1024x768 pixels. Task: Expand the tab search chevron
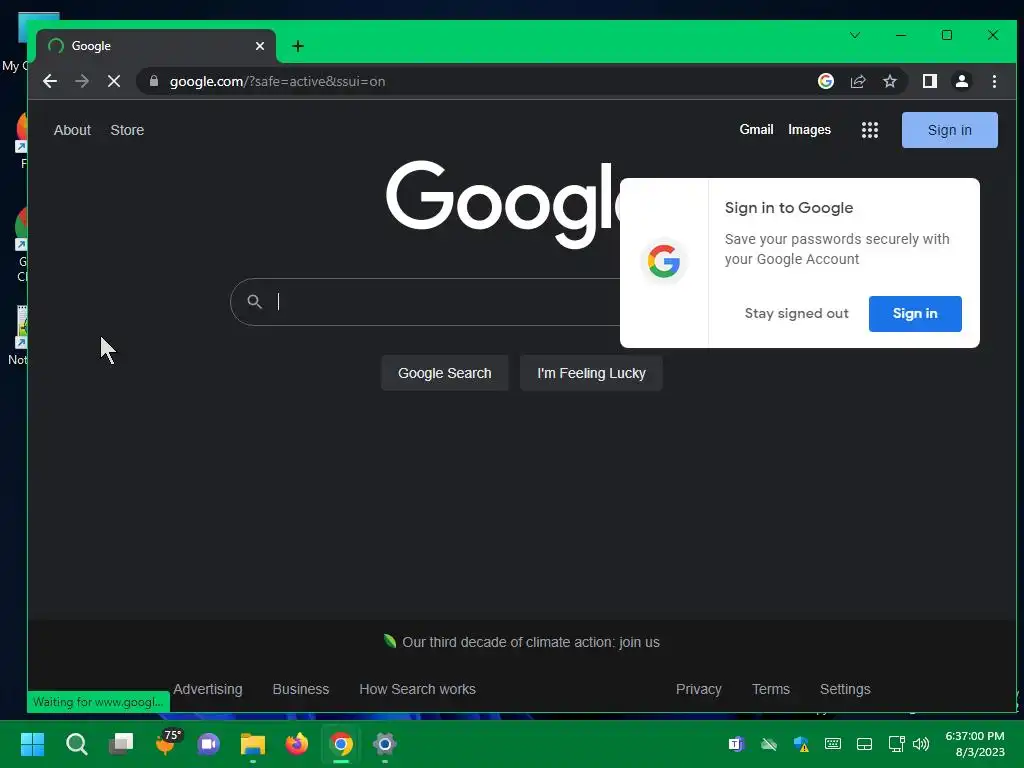click(x=854, y=35)
